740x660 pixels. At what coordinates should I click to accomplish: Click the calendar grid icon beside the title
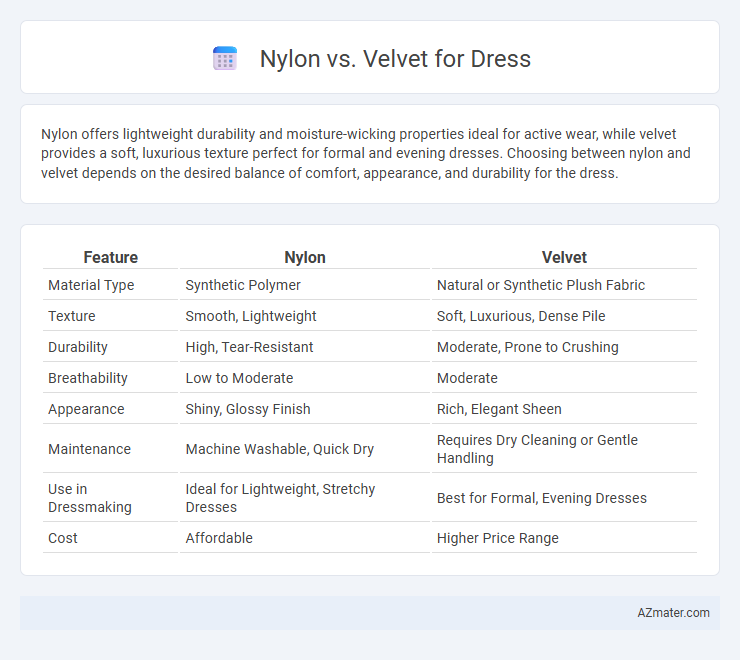(225, 59)
